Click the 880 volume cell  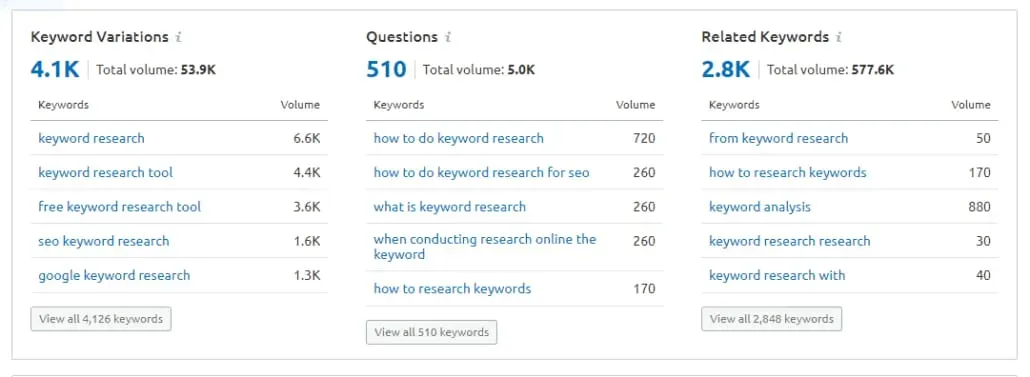tap(979, 207)
